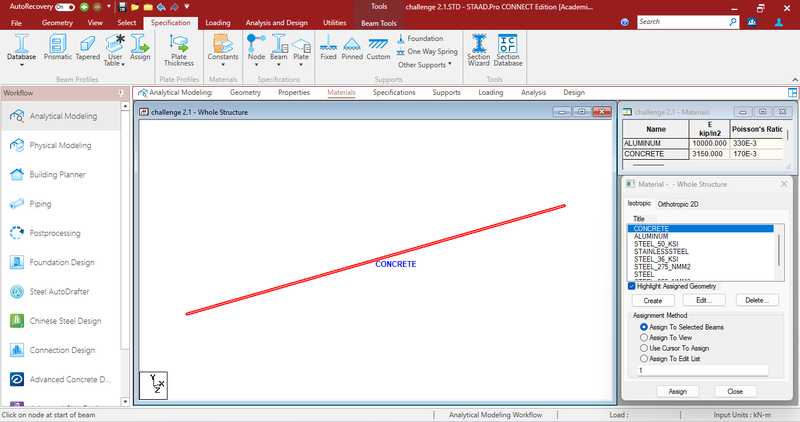Image resolution: width=800 pixels, height=422 pixels.
Task: Open the Prismatic beam profile tool
Action: pos(57,47)
